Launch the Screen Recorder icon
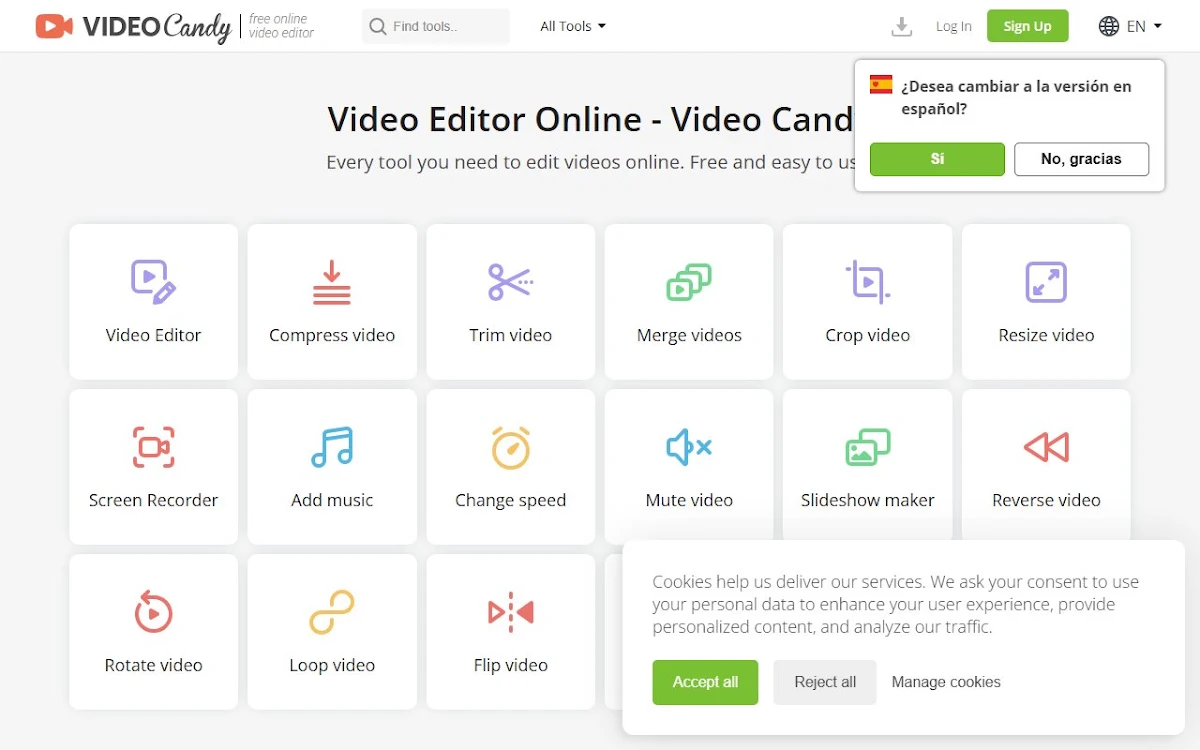Viewport: 1200px width, 750px height. tap(153, 447)
